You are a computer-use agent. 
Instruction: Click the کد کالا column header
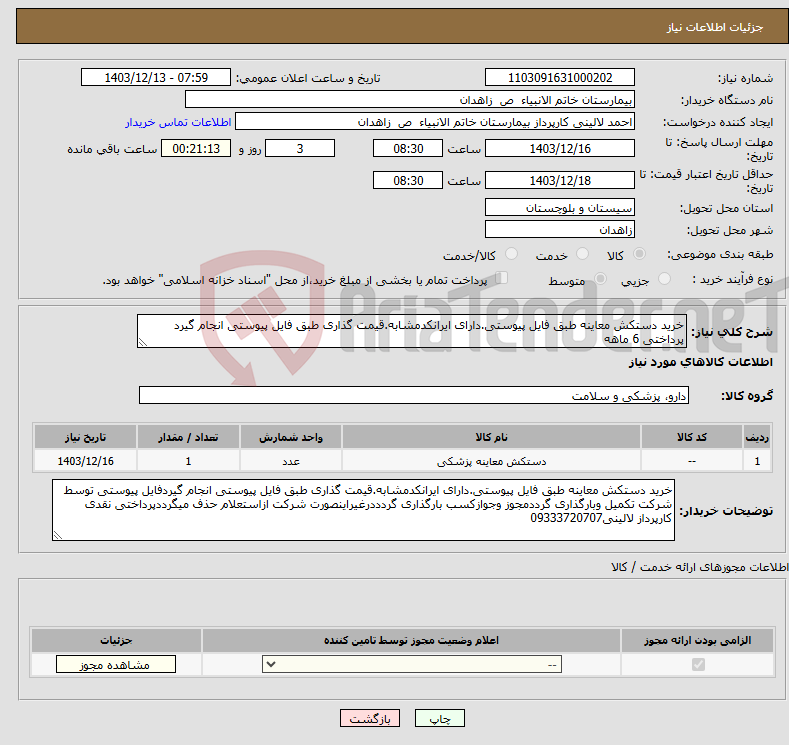[691, 437]
